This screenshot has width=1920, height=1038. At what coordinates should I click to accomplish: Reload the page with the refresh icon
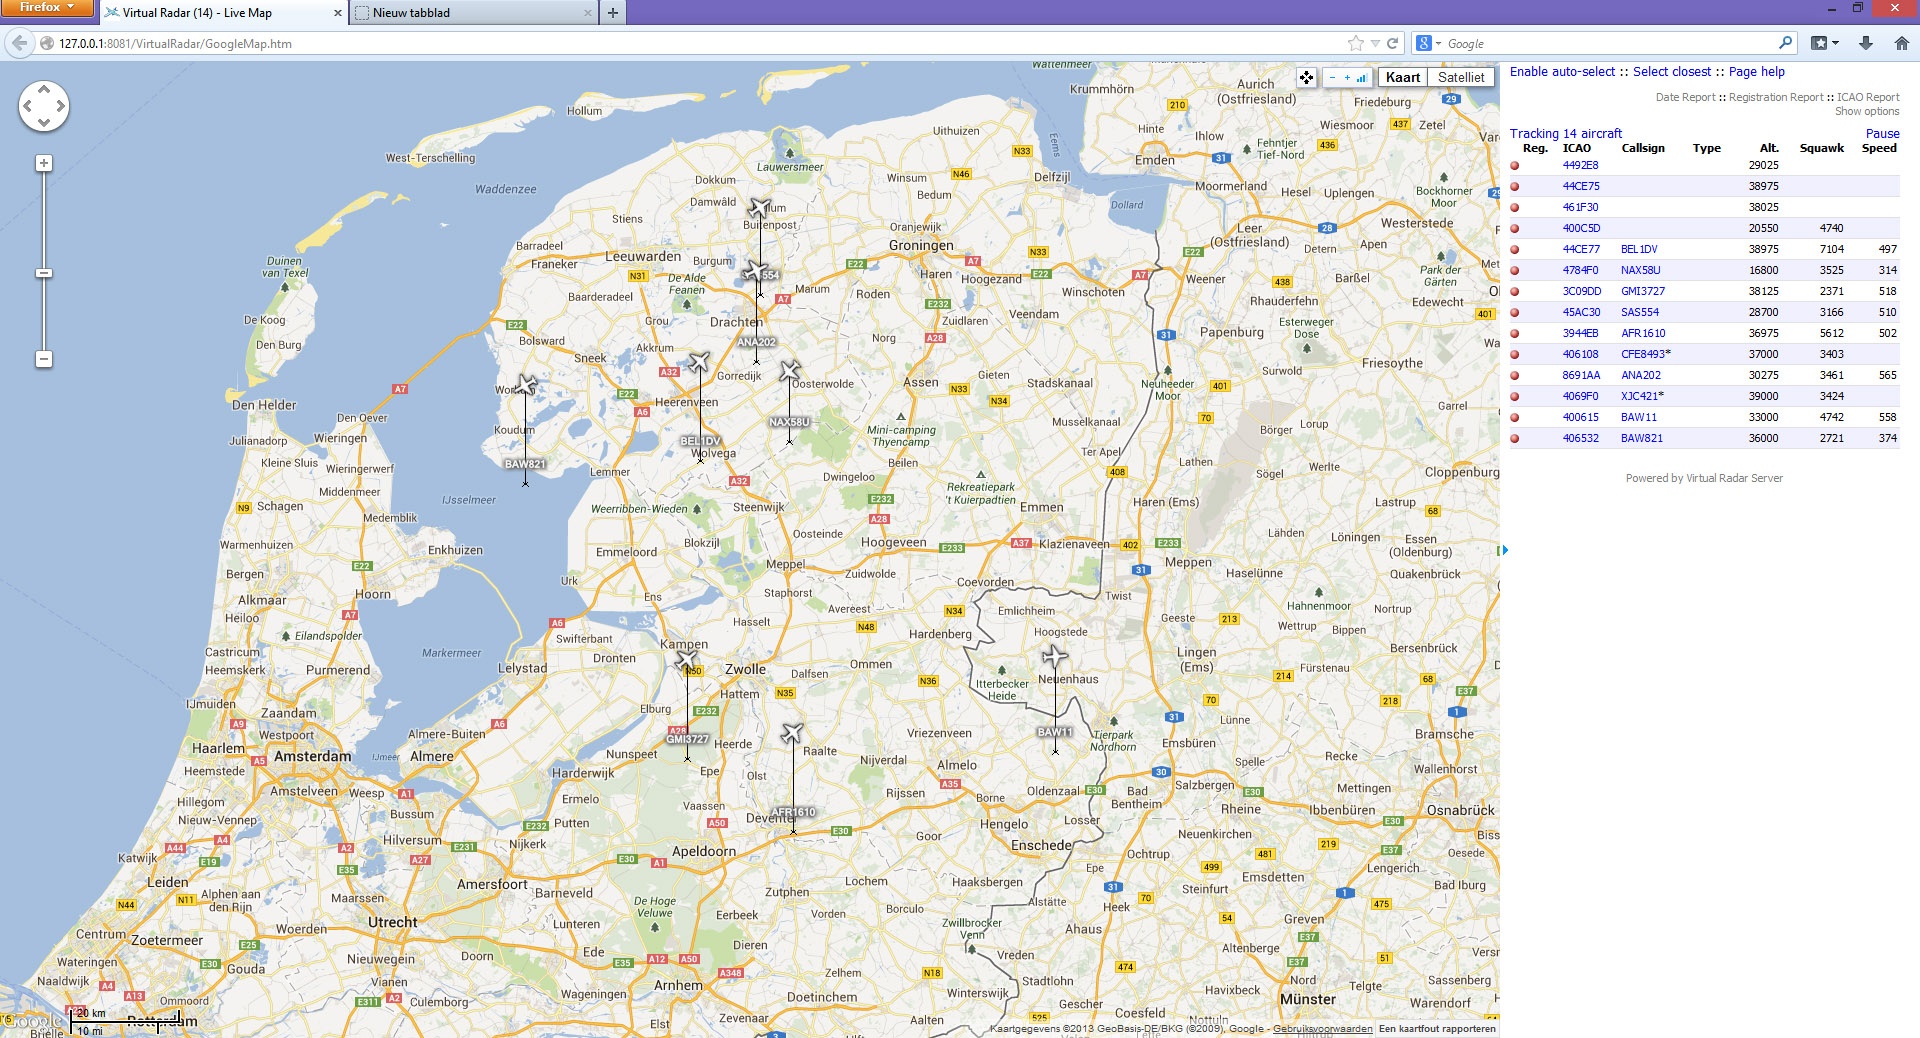1392,43
